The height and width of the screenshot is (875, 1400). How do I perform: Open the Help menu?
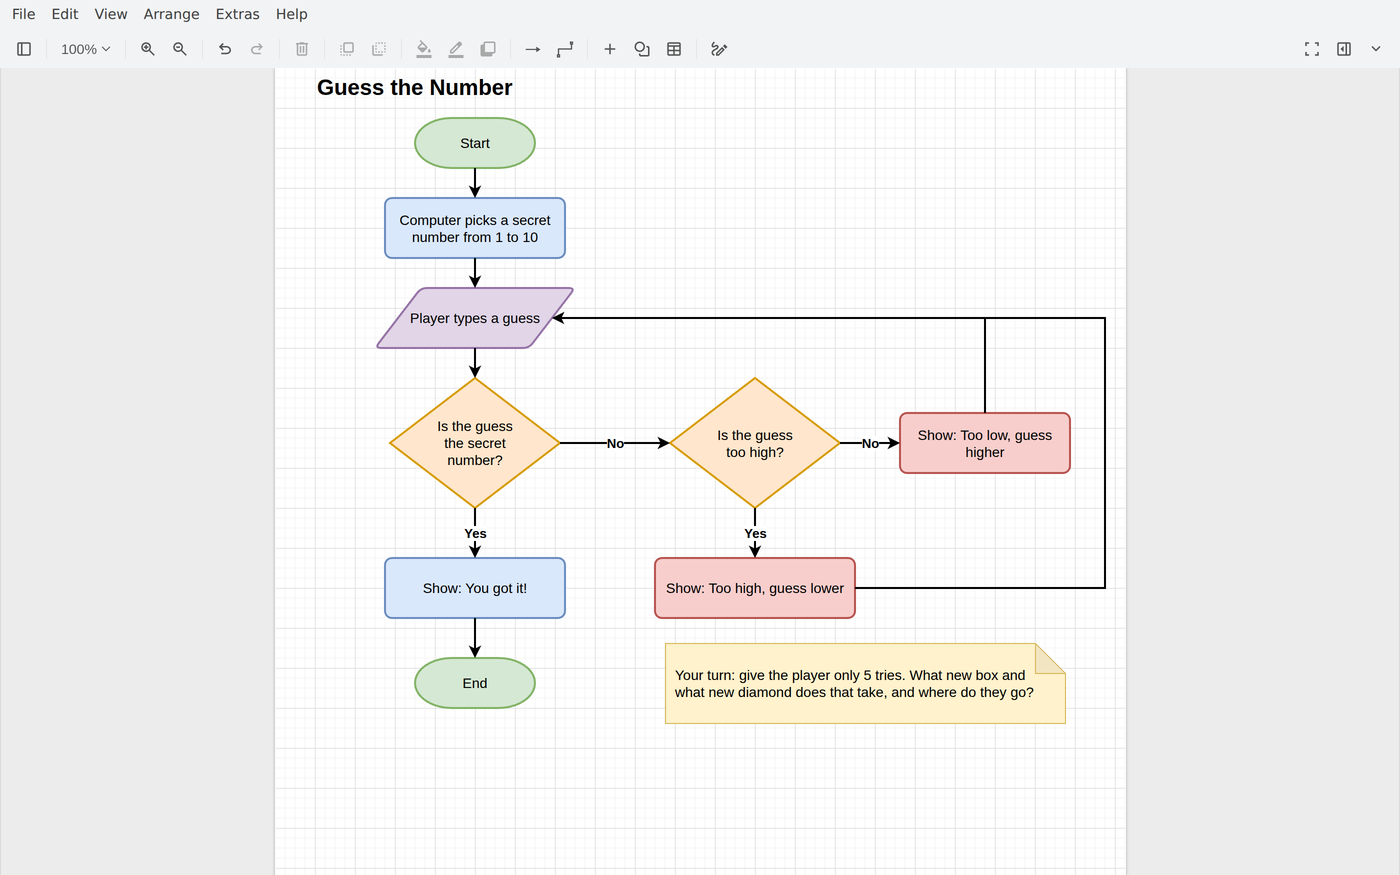point(292,14)
